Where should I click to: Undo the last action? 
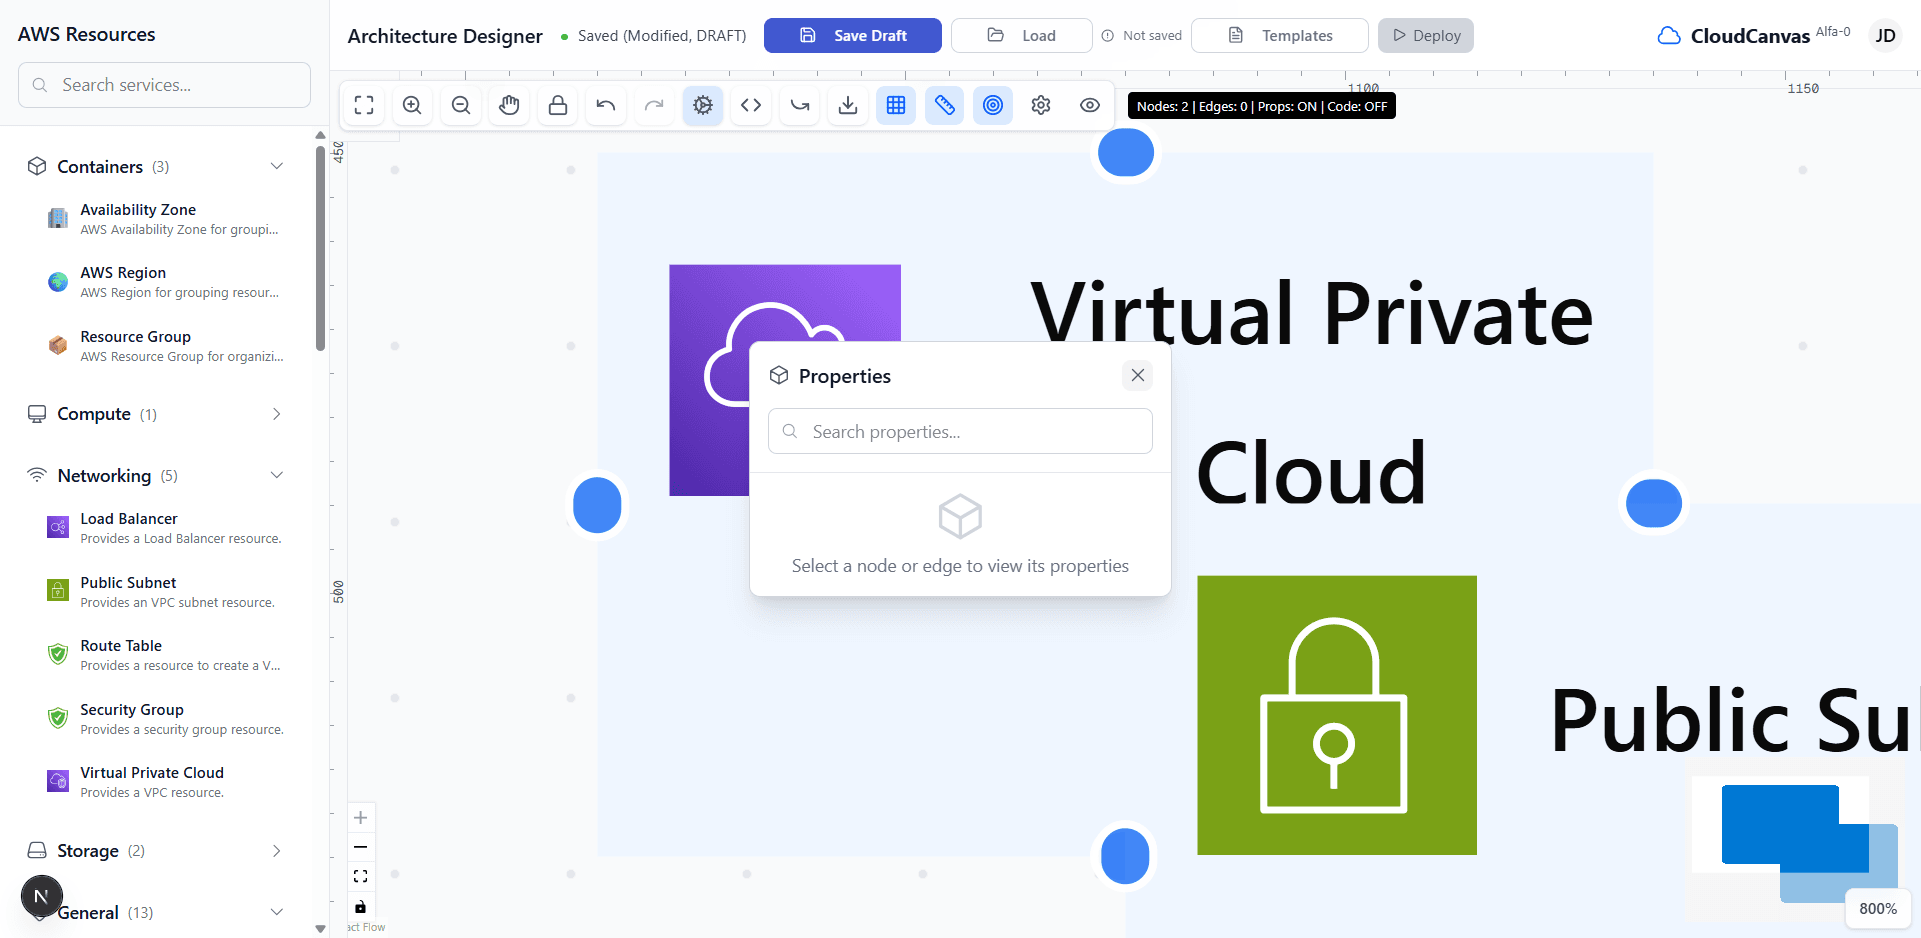pyautogui.click(x=606, y=105)
